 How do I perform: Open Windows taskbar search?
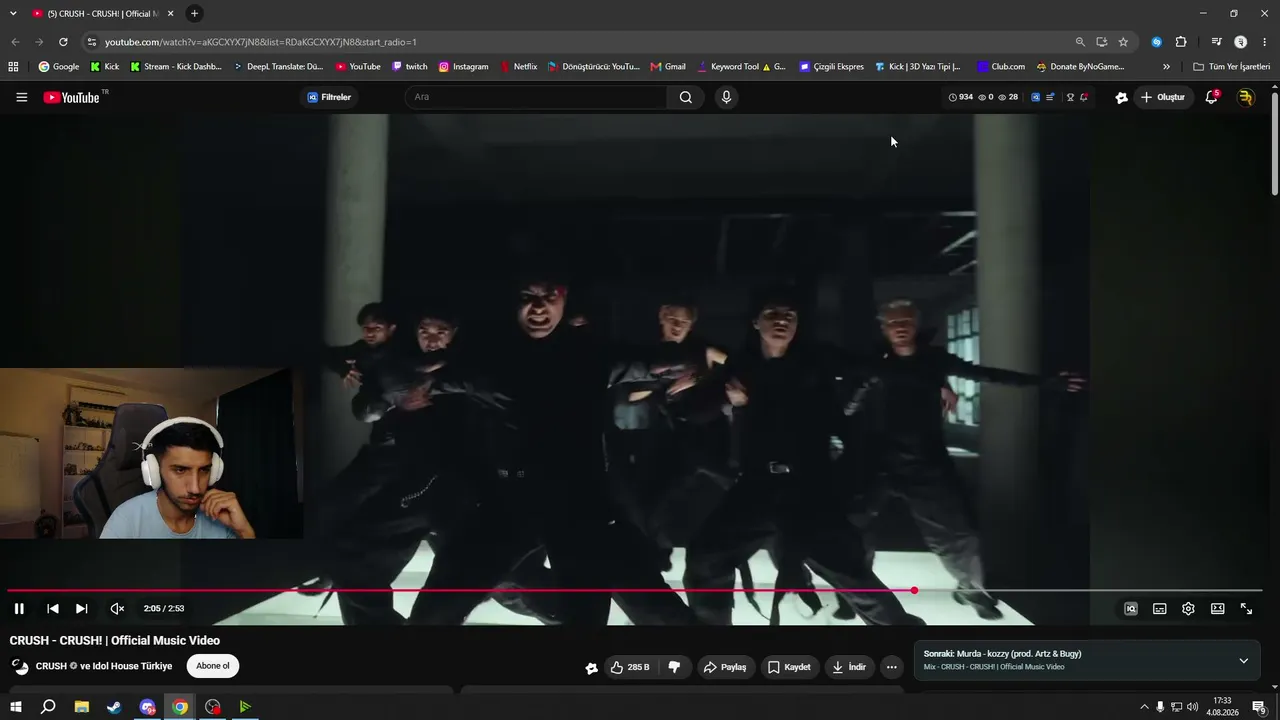(48, 707)
